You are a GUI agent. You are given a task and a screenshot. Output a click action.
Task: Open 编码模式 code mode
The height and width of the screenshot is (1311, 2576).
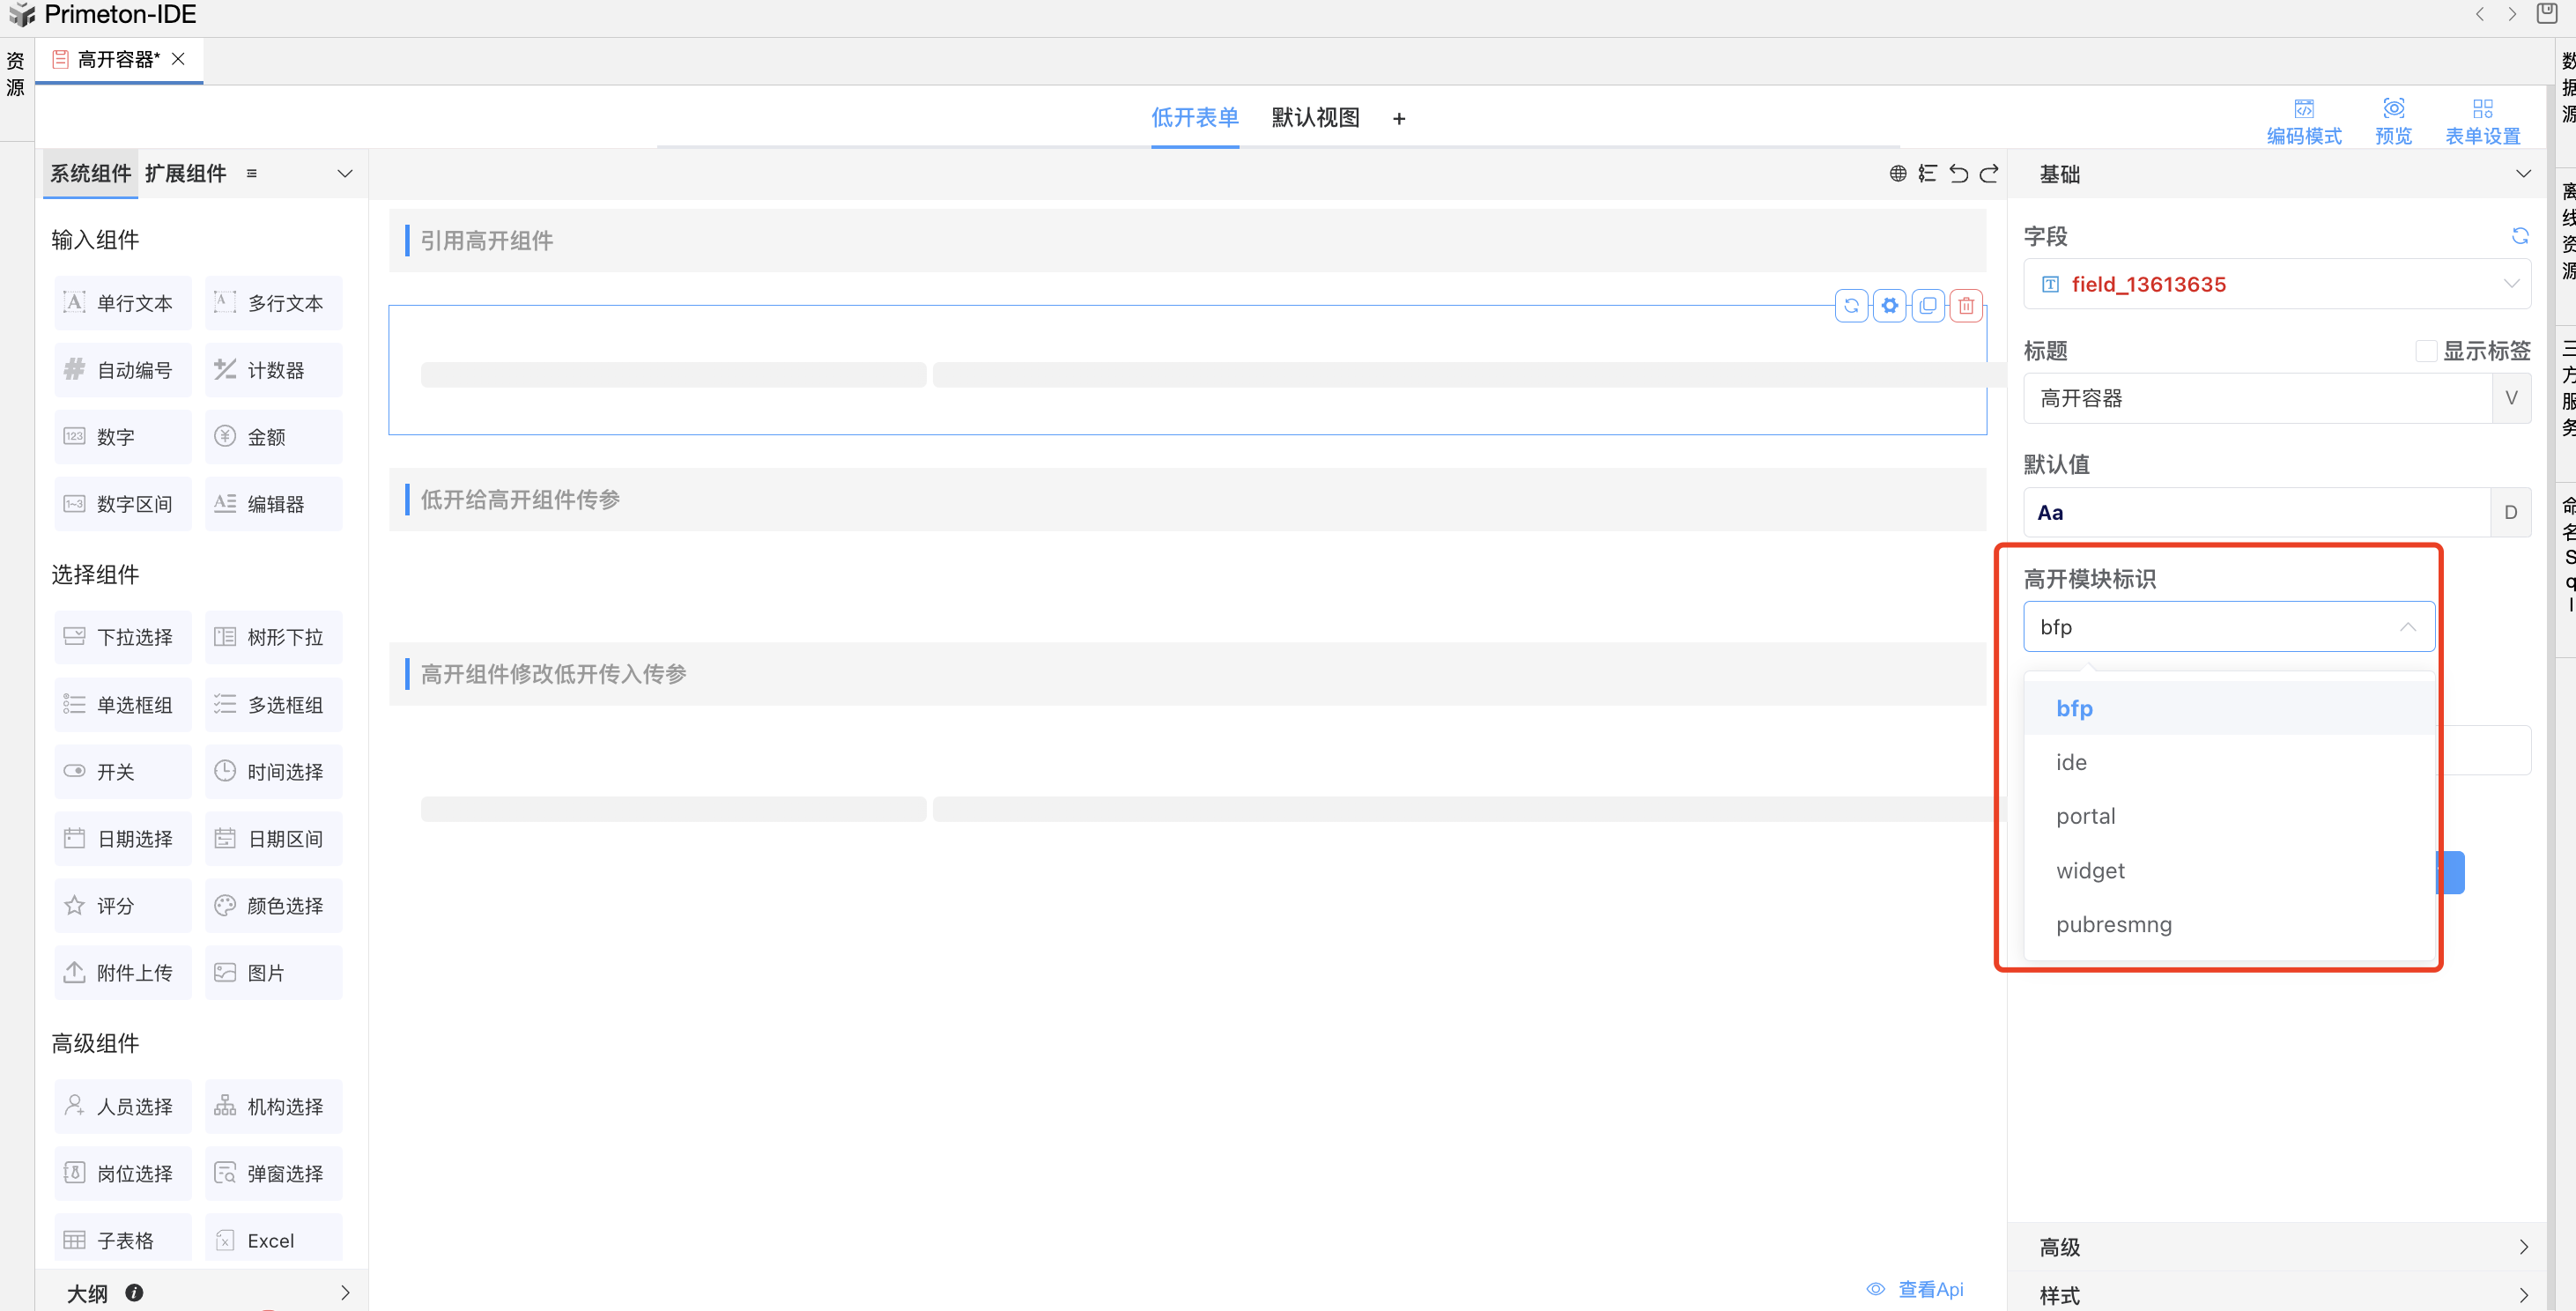[2303, 120]
